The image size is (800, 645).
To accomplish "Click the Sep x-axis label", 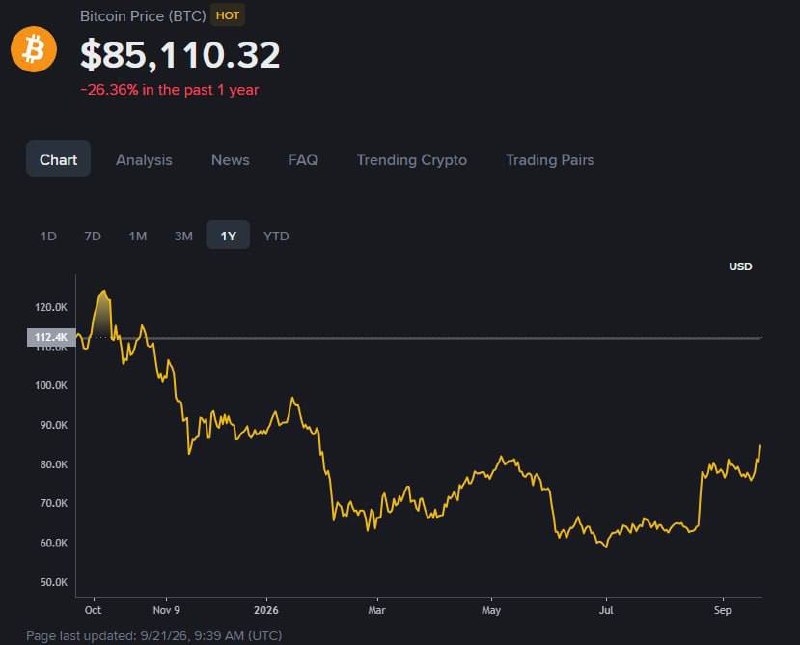I will click(722, 610).
